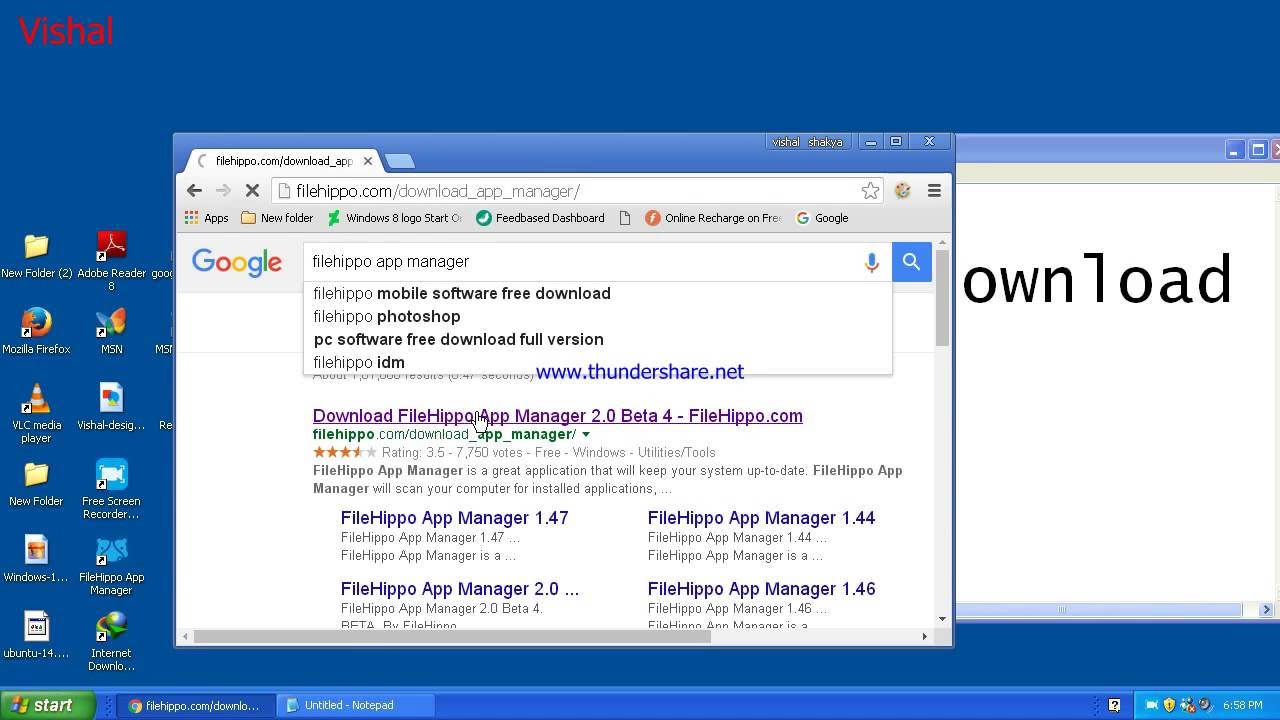Open Download FileHippo App Manager 2.0 Beta 4 result
Screen dimensions: 1280x720
[x=557, y=416]
